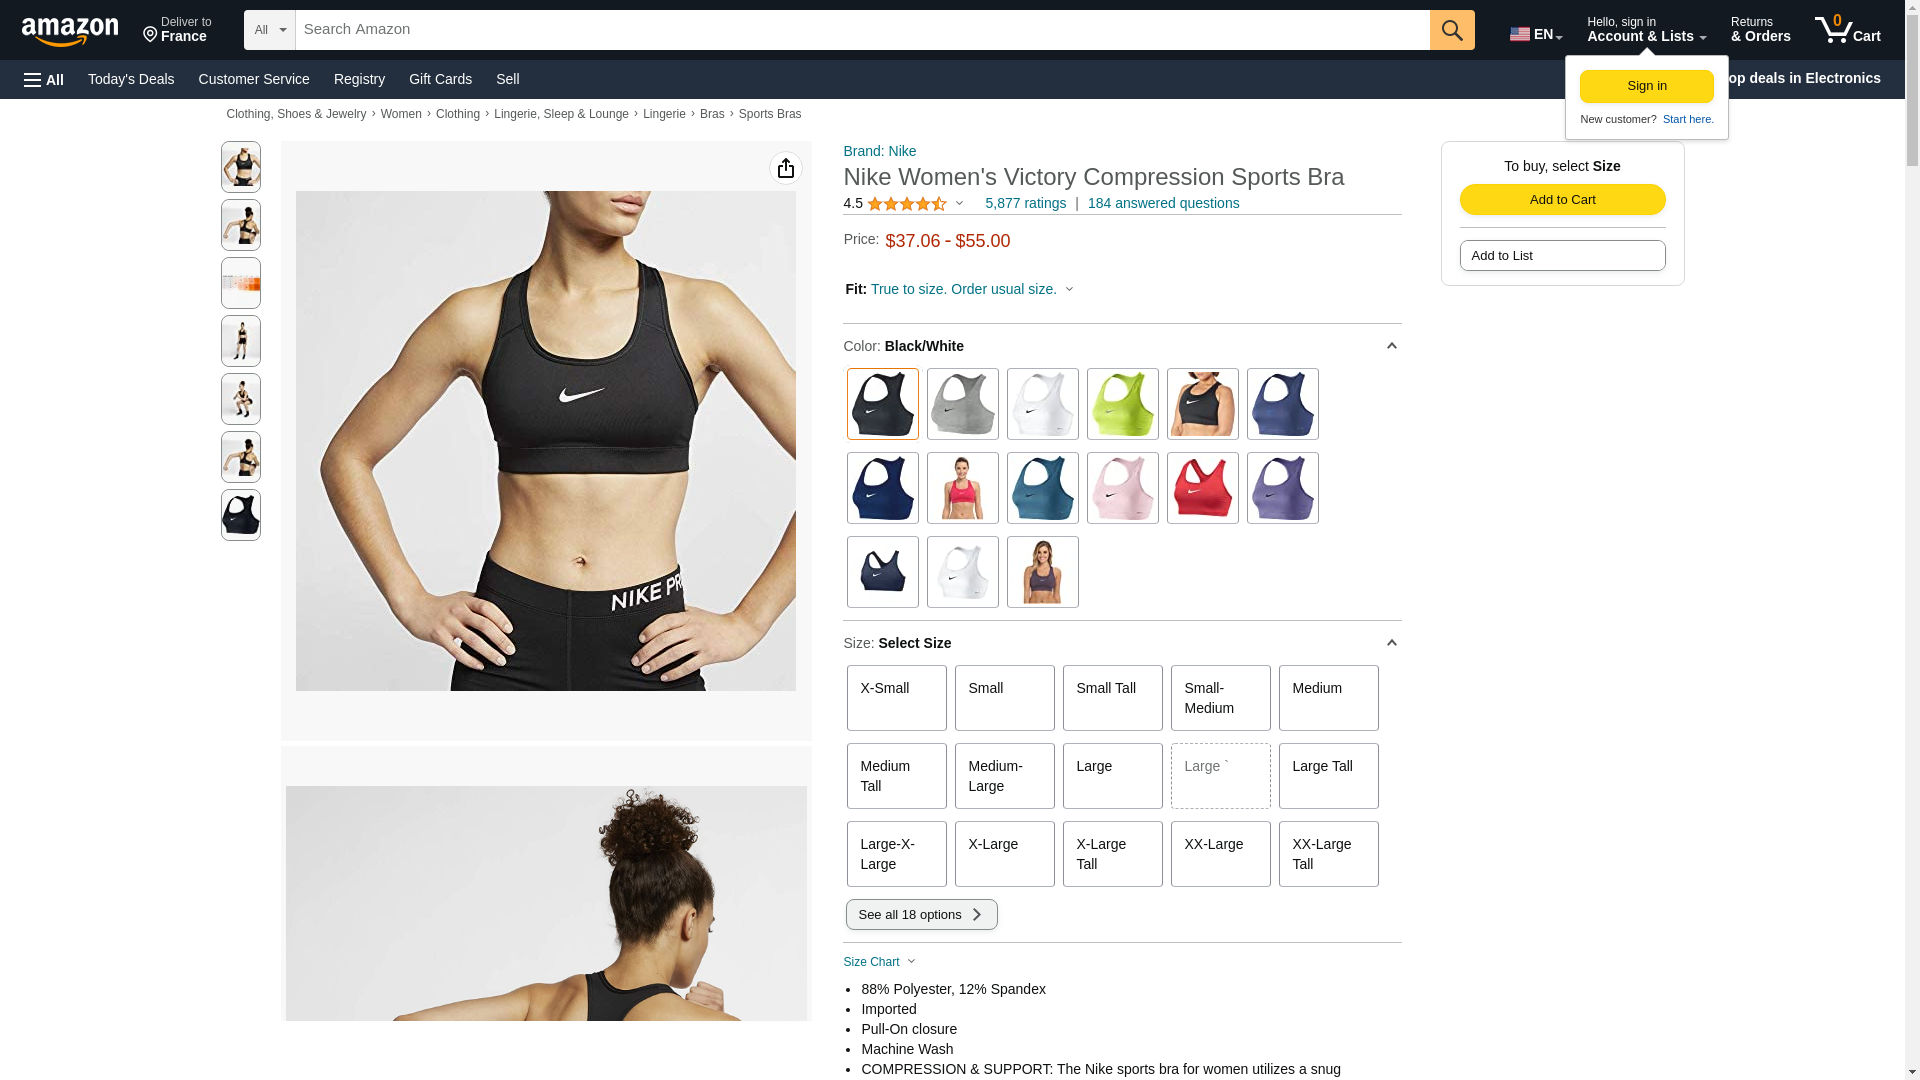Click the share icon on product image
Viewport: 1920px width, 1080px height.
786,168
